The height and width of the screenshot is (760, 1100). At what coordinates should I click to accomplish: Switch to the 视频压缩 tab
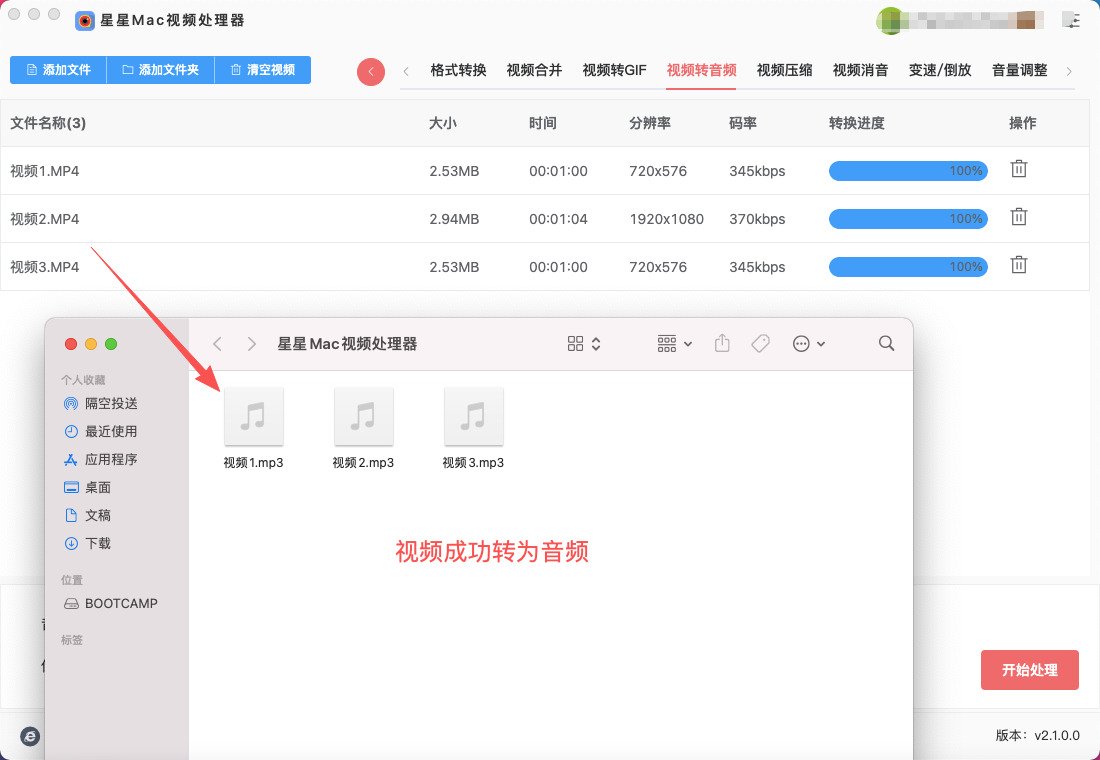tap(784, 70)
